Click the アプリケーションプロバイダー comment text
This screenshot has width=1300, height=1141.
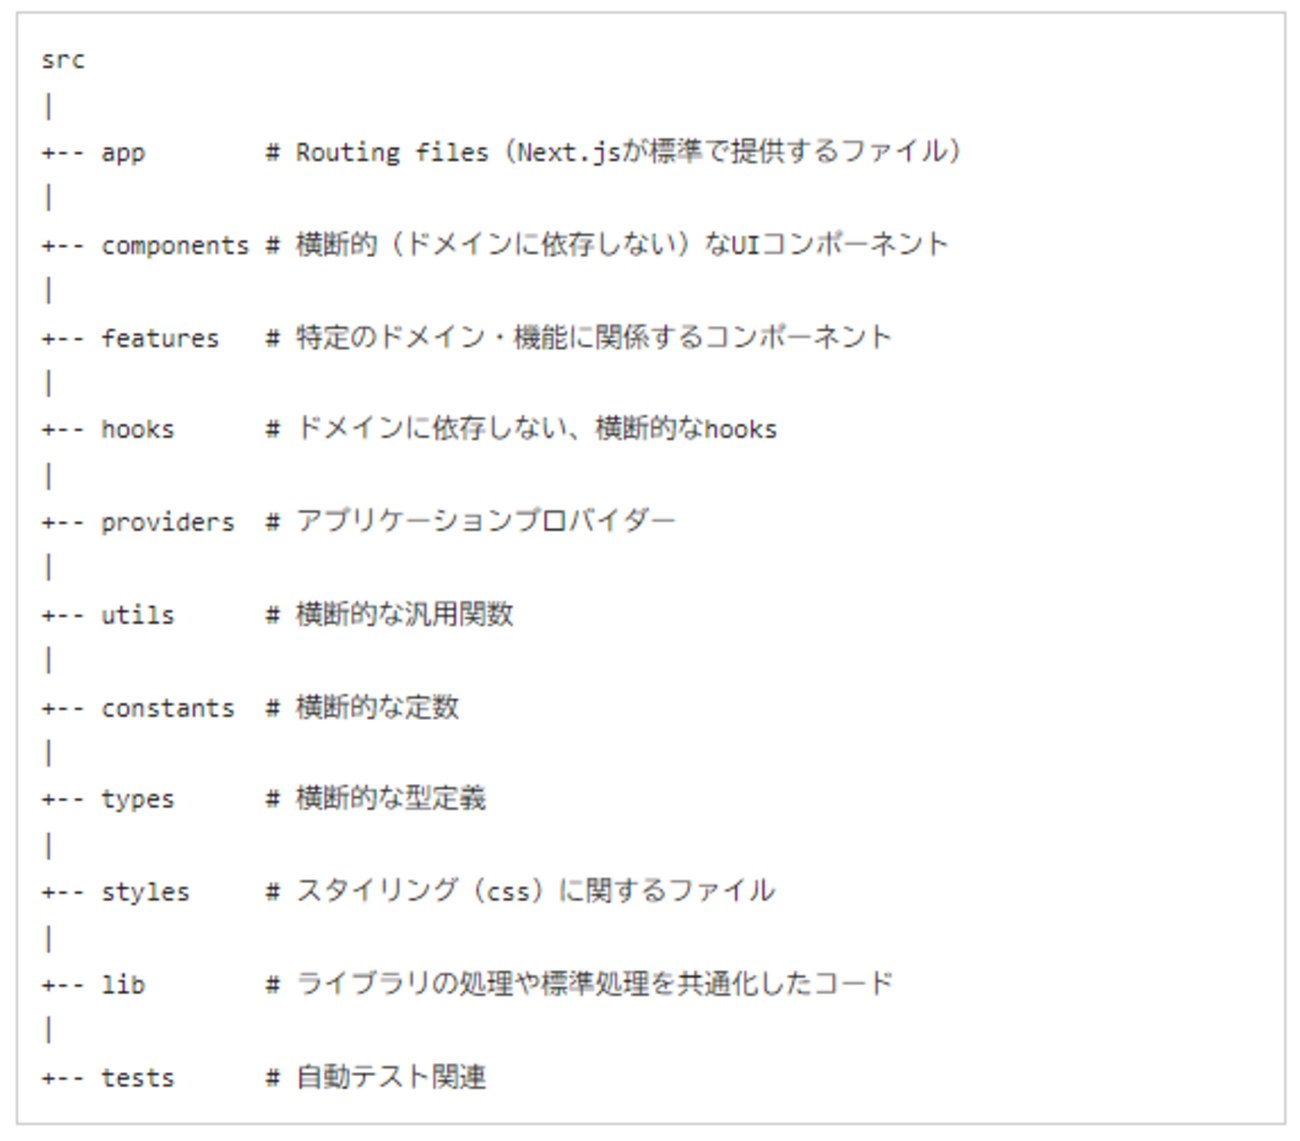pyautogui.click(x=486, y=521)
